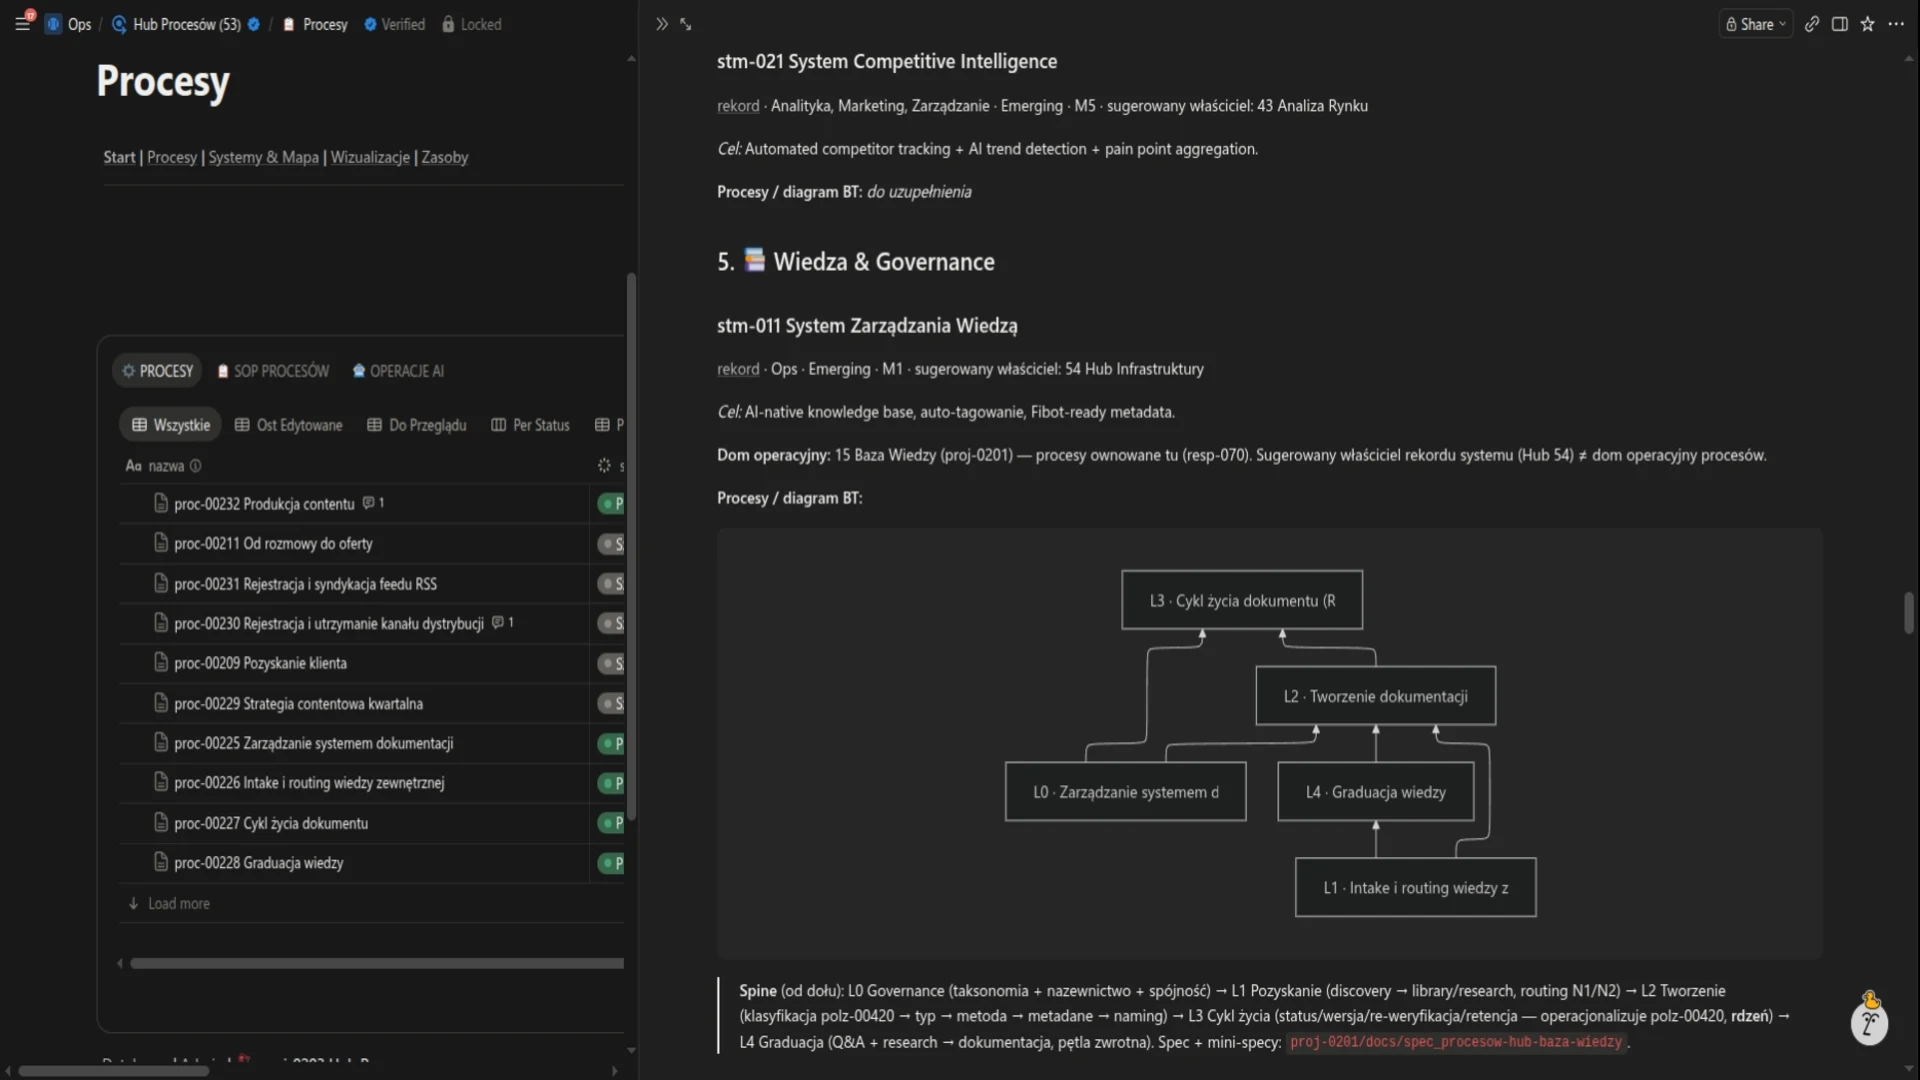Select the Per Status board view
The height and width of the screenshot is (1080, 1920).
[x=531, y=425]
